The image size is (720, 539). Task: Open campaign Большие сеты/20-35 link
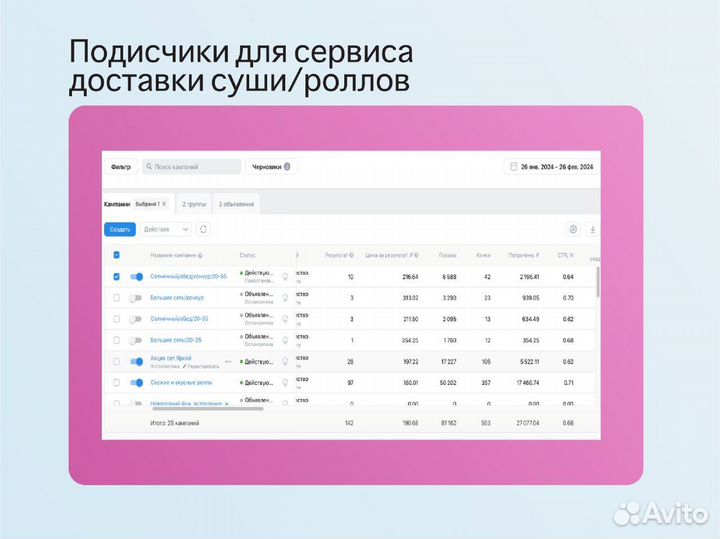pyautogui.click(x=176, y=340)
